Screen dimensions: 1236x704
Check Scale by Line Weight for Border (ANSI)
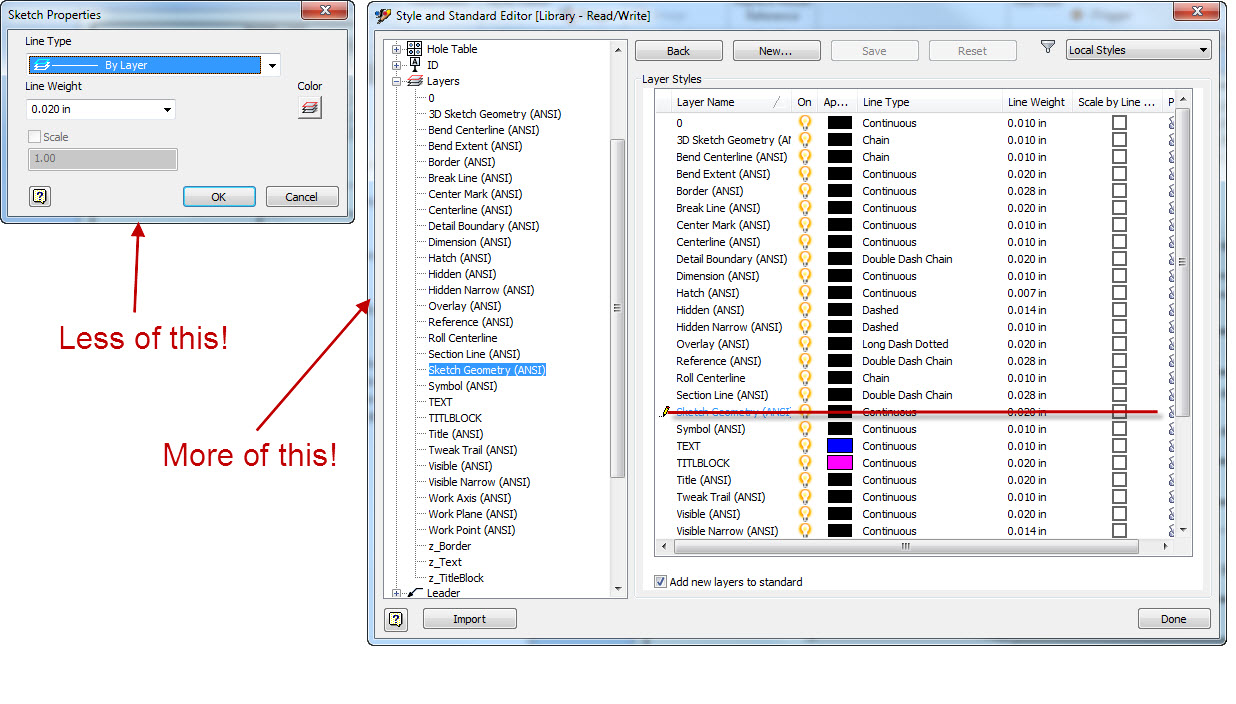pyautogui.click(x=1119, y=190)
